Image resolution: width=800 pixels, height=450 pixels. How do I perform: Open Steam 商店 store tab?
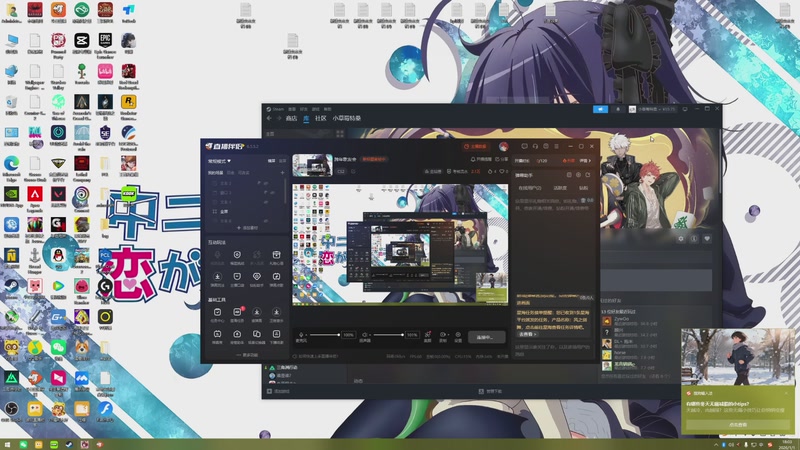click(x=291, y=118)
